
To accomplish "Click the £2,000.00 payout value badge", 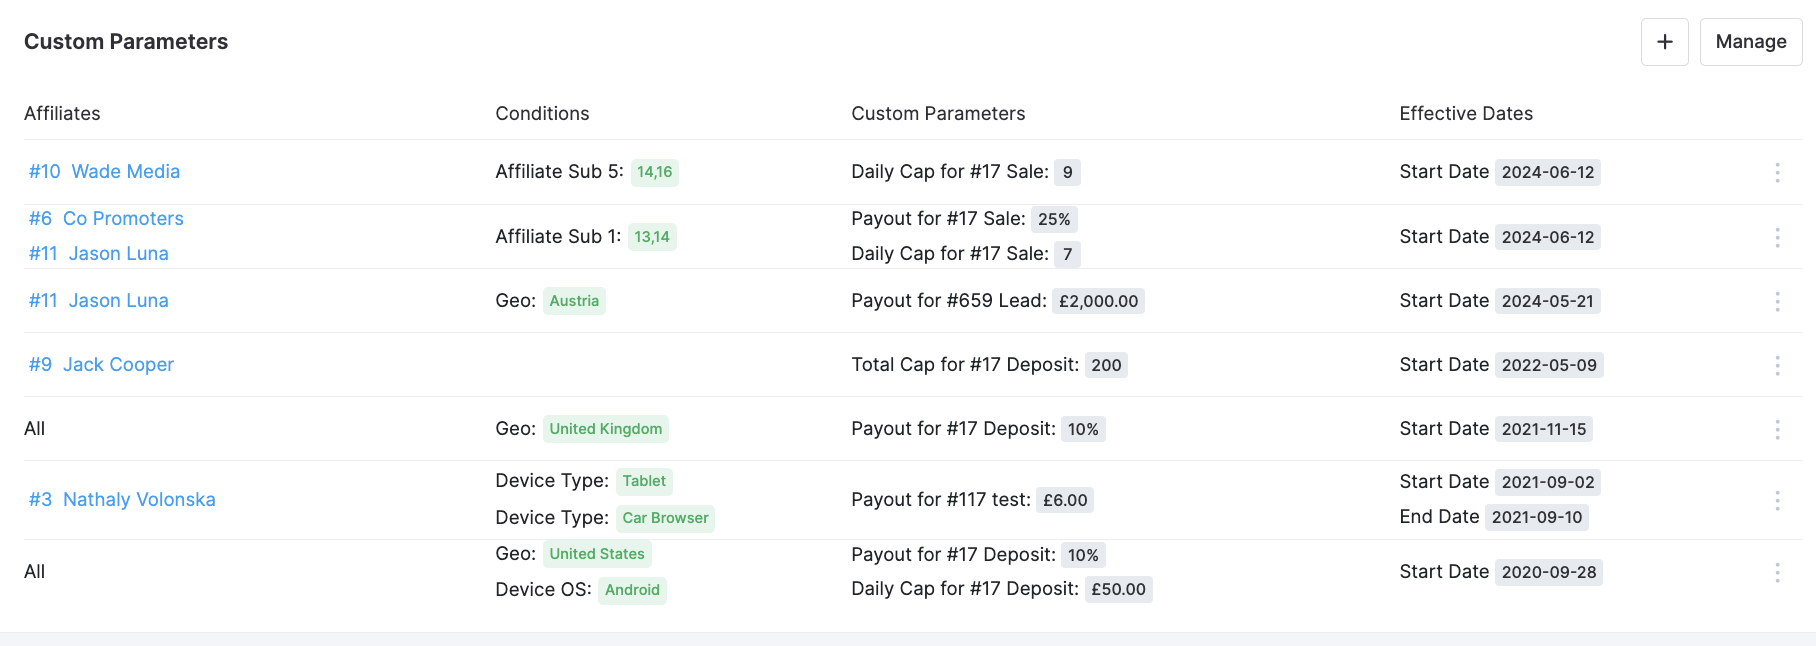I will (x=1098, y=301).
